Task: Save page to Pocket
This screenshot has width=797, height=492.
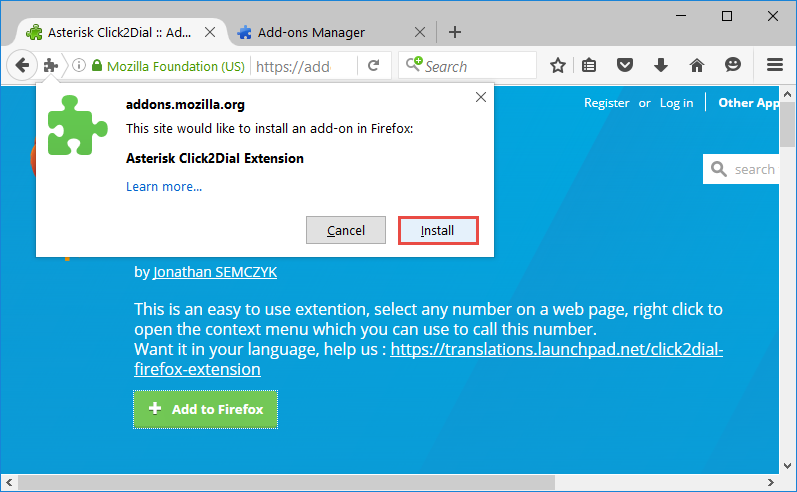Action: [625, 66]
